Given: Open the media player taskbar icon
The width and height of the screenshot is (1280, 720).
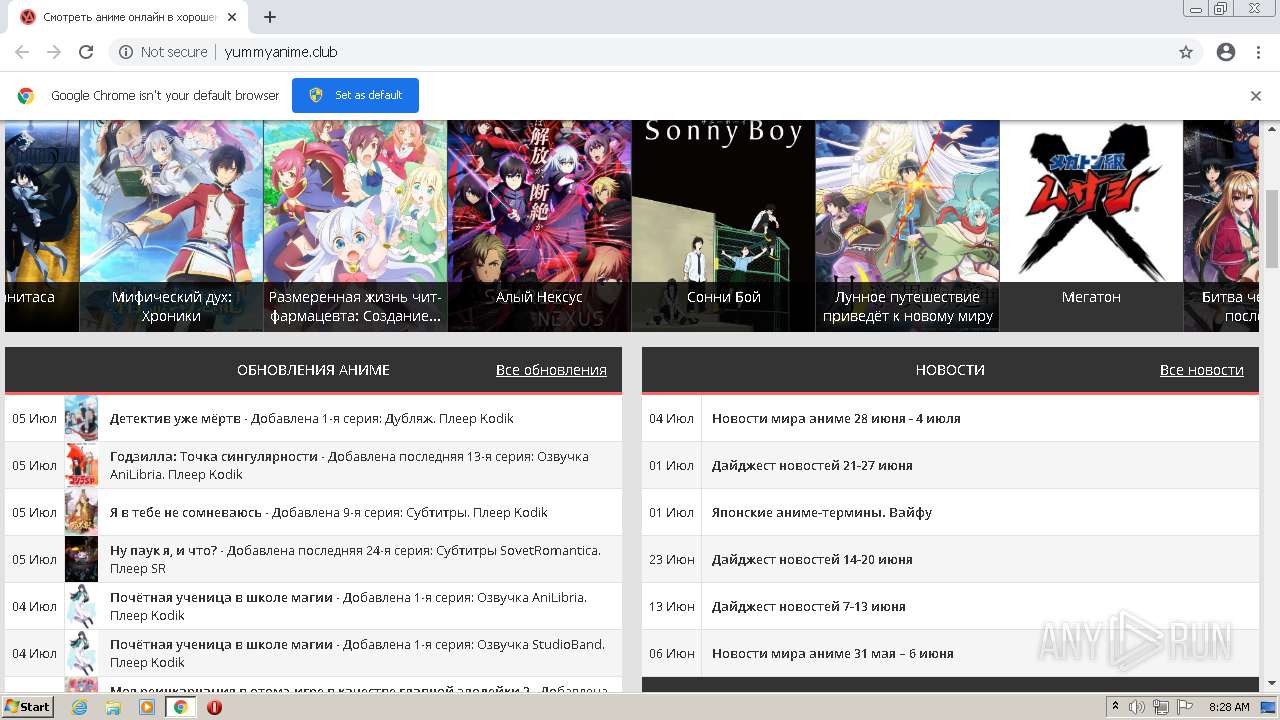Looking at the screenshot, I should (x=147, y=707).
